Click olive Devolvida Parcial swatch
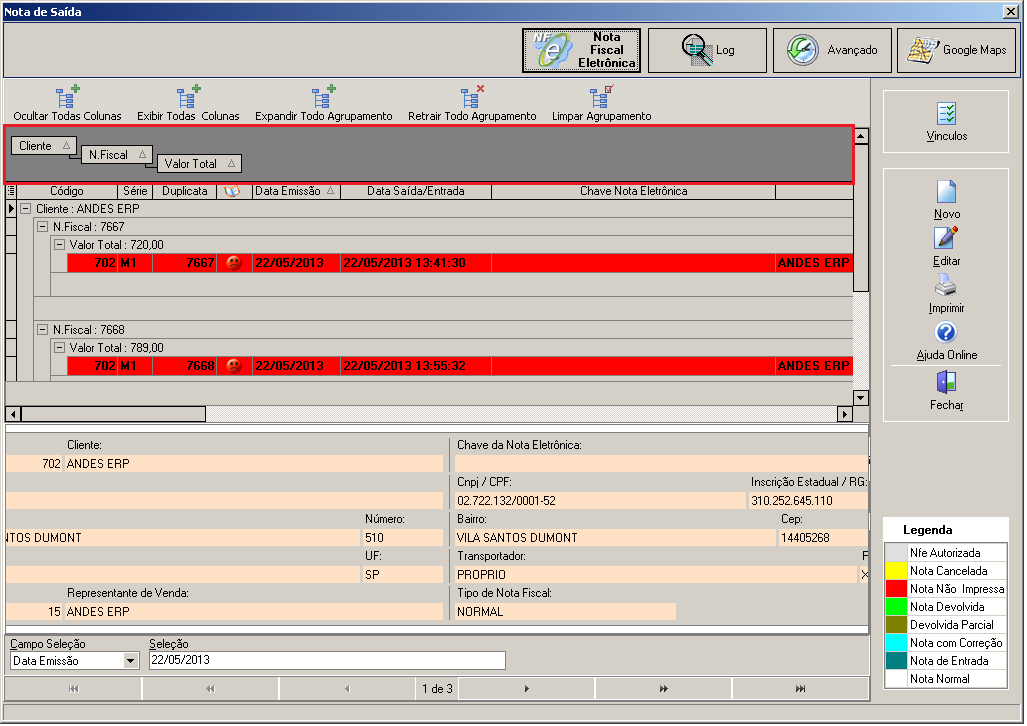 (896, 624)
